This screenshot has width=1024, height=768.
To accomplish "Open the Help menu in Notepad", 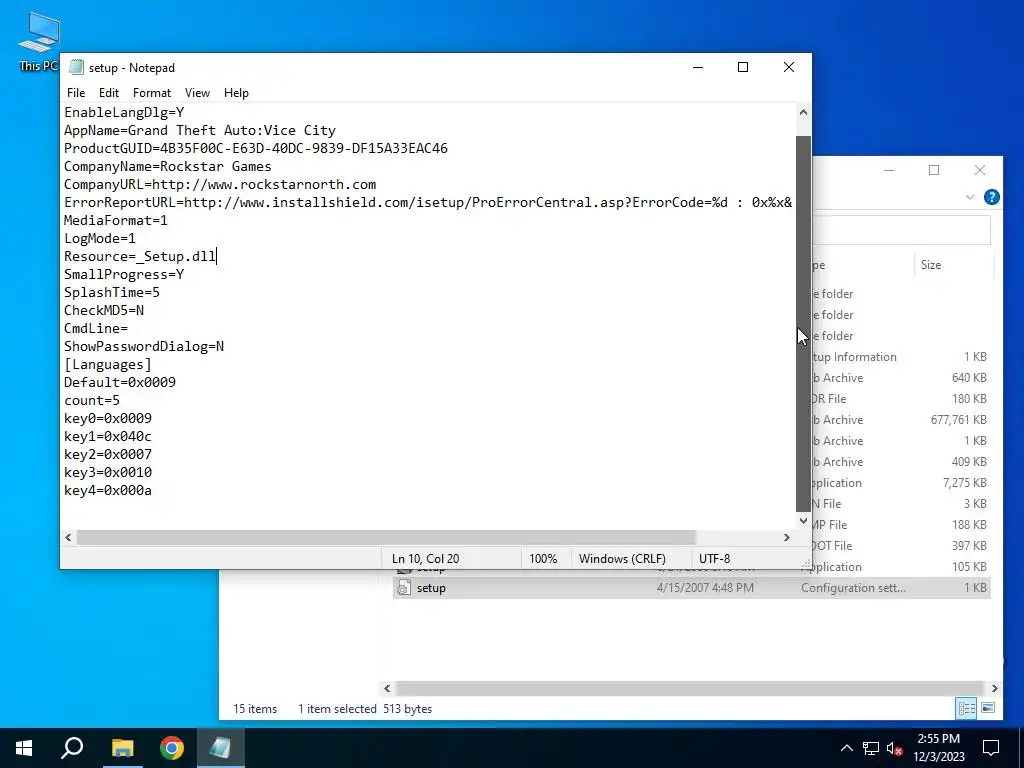I will pos(236,93).
